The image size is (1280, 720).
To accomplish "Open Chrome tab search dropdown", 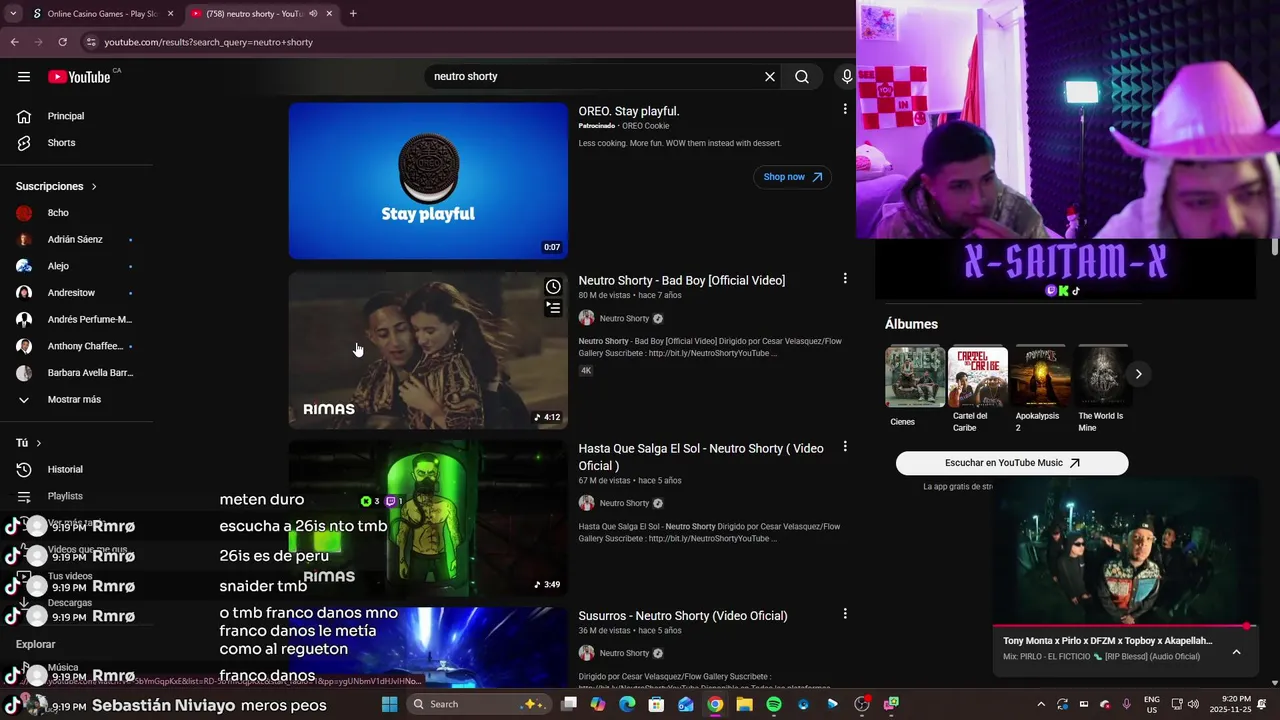I will (x=14, y=14).
